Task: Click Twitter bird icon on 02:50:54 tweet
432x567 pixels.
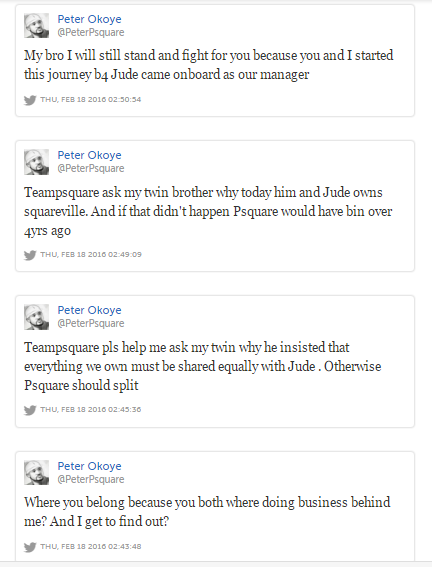Action: point(30,100)
